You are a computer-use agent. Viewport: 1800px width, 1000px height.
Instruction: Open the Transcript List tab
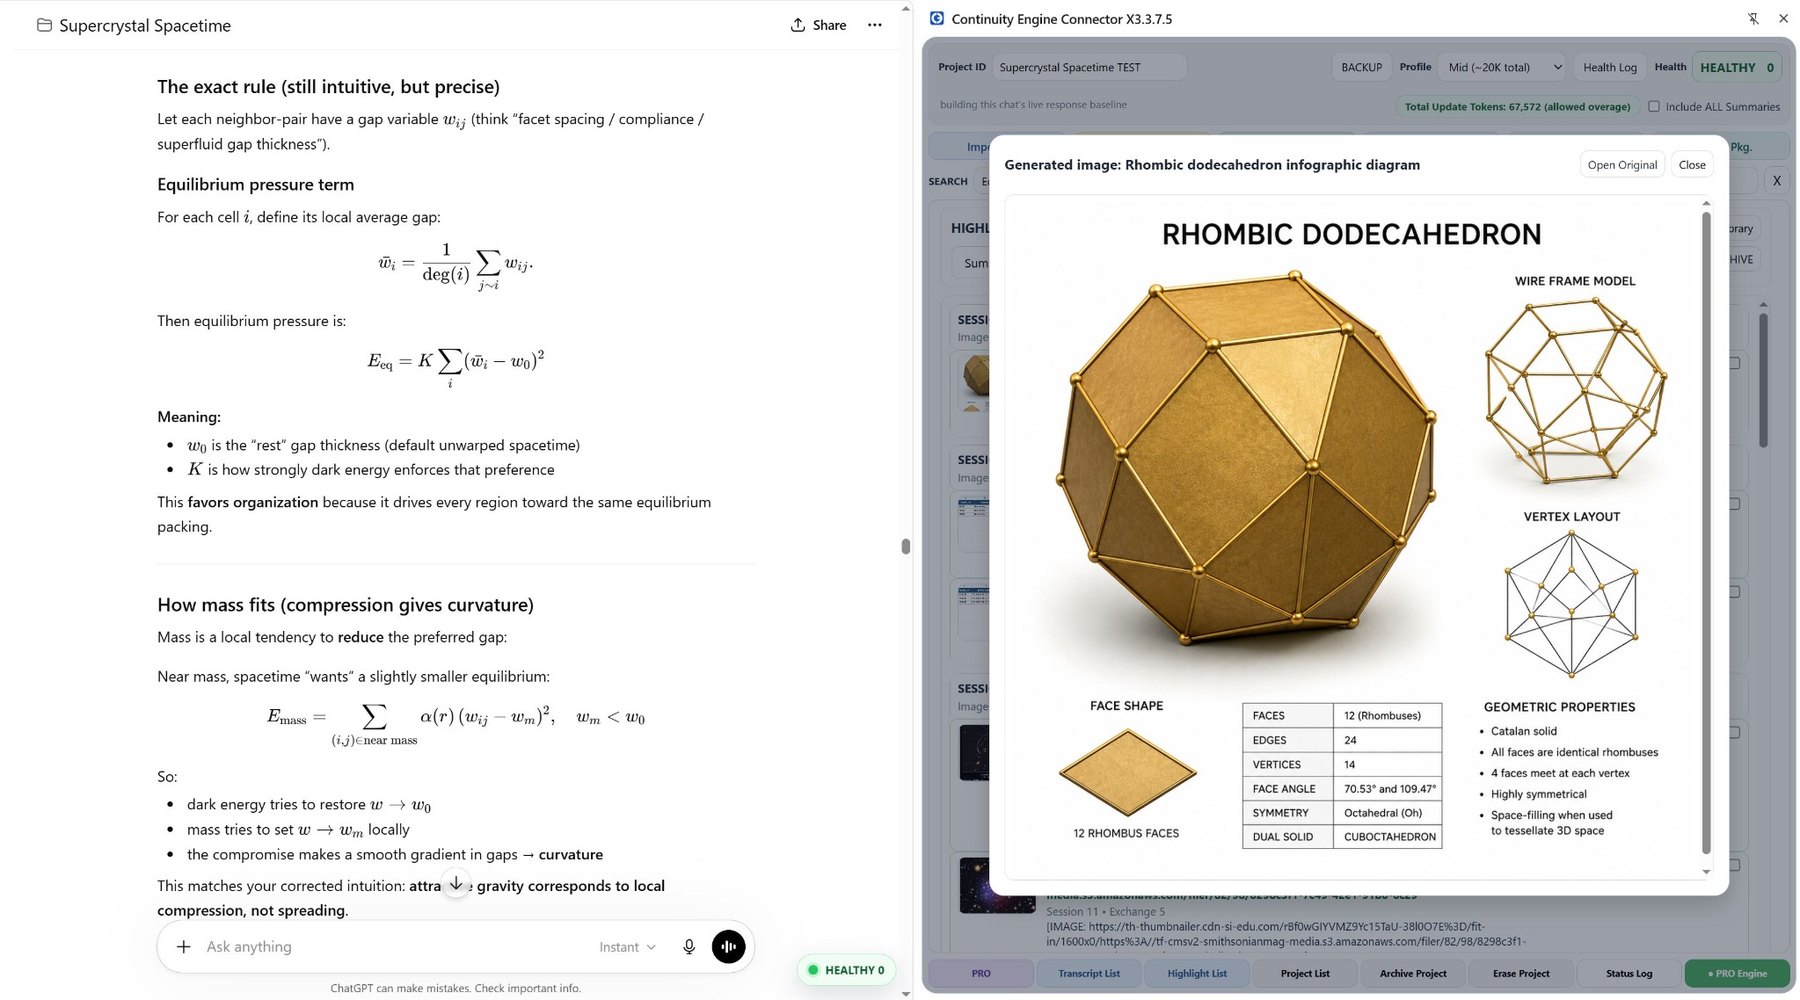click(x=1089, y=973)
